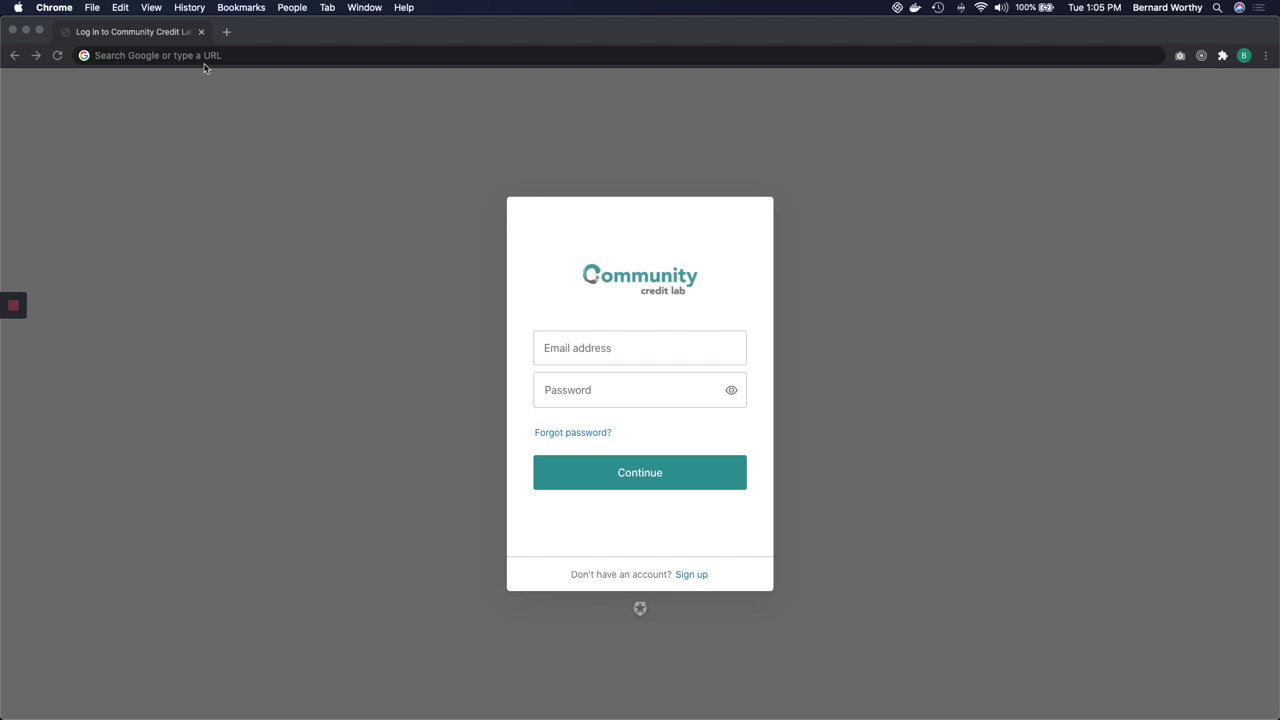Click the concentric circles extension icon

(1201, 56)
